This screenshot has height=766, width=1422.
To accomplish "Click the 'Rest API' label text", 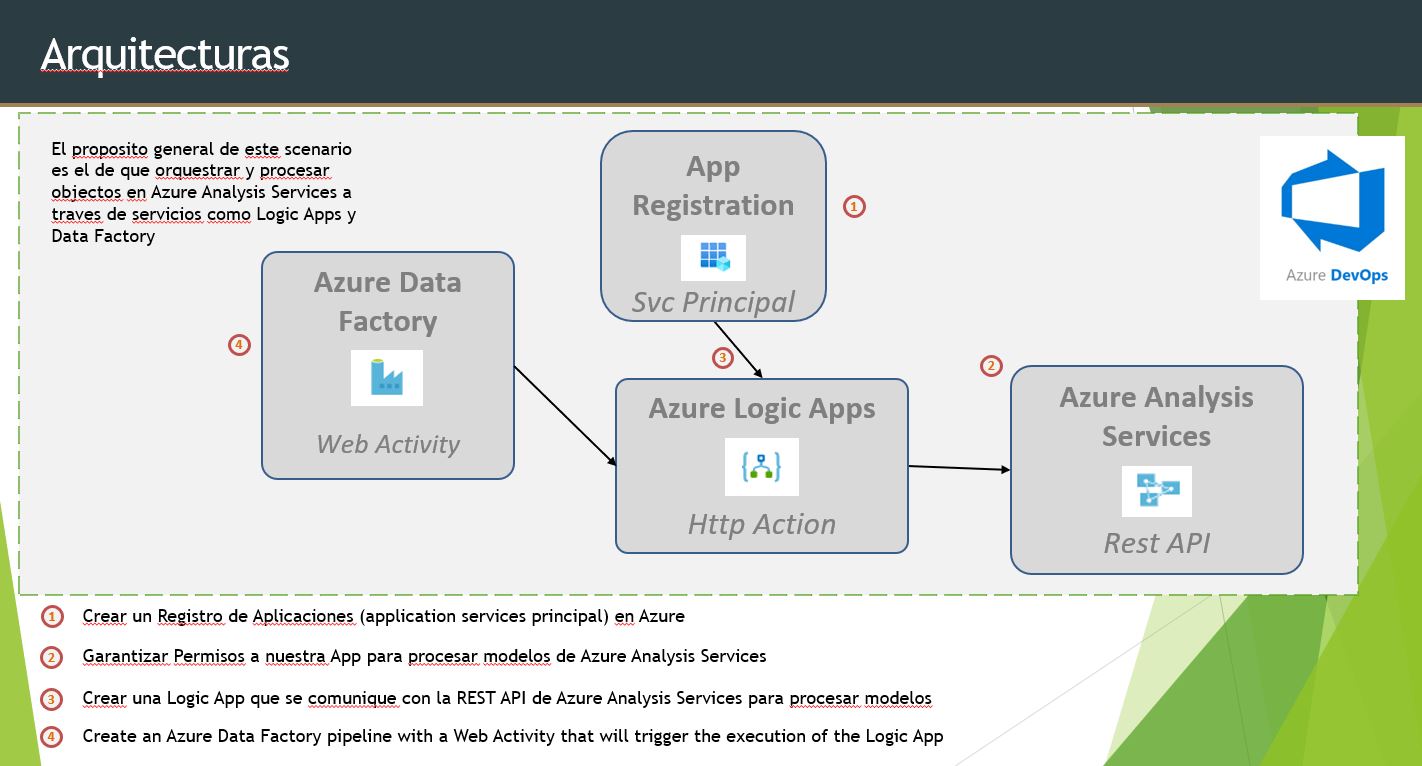I will 1156,543.
